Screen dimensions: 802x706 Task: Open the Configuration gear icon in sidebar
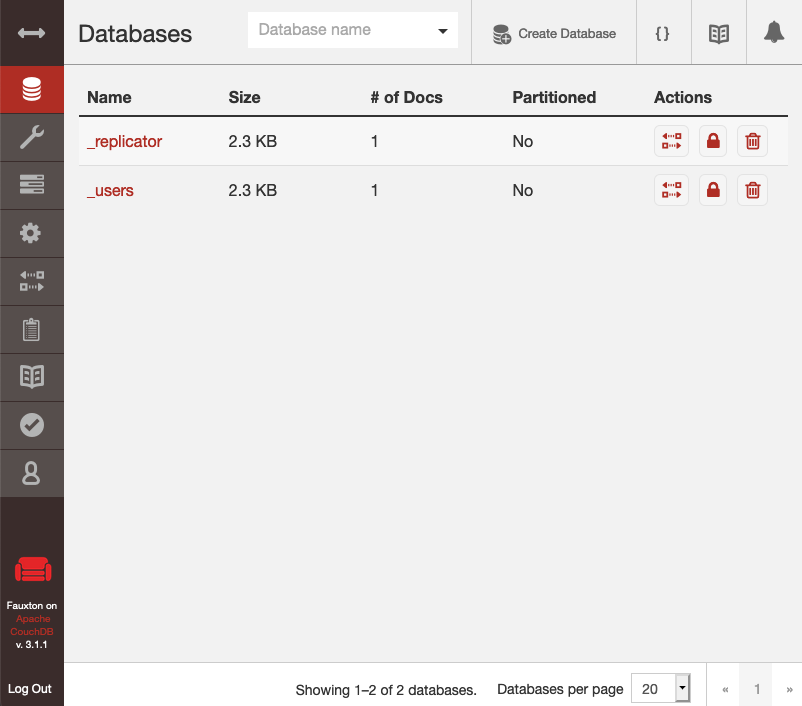click(31, 233)
